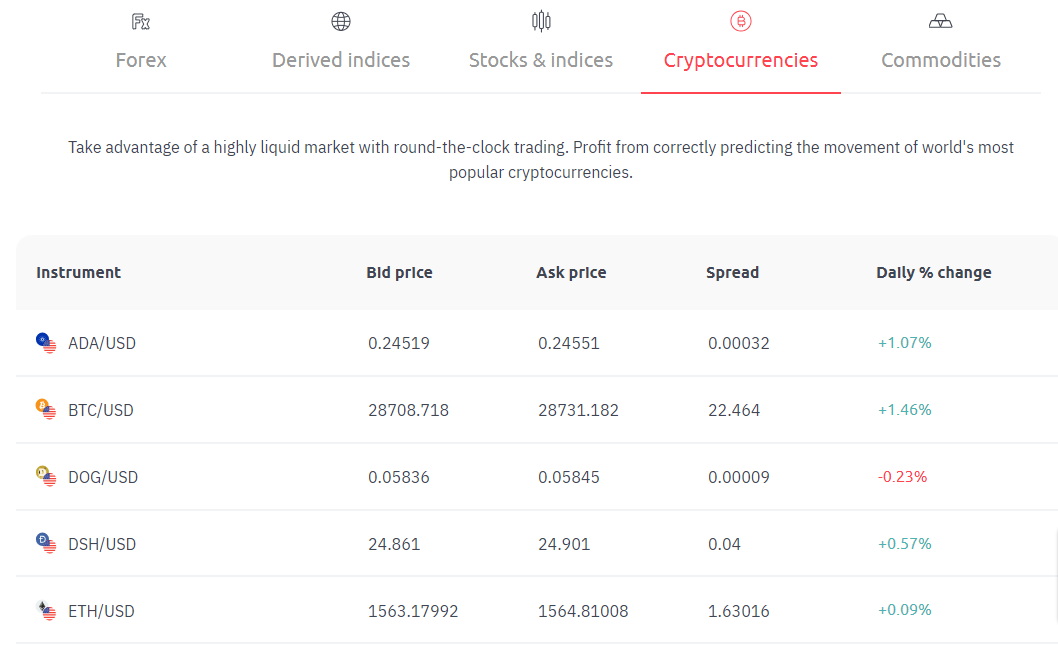Viewport: 1058px width, 646px height.
Task: Click the +0.57% daily change value
Action: (x=904, y=543)
